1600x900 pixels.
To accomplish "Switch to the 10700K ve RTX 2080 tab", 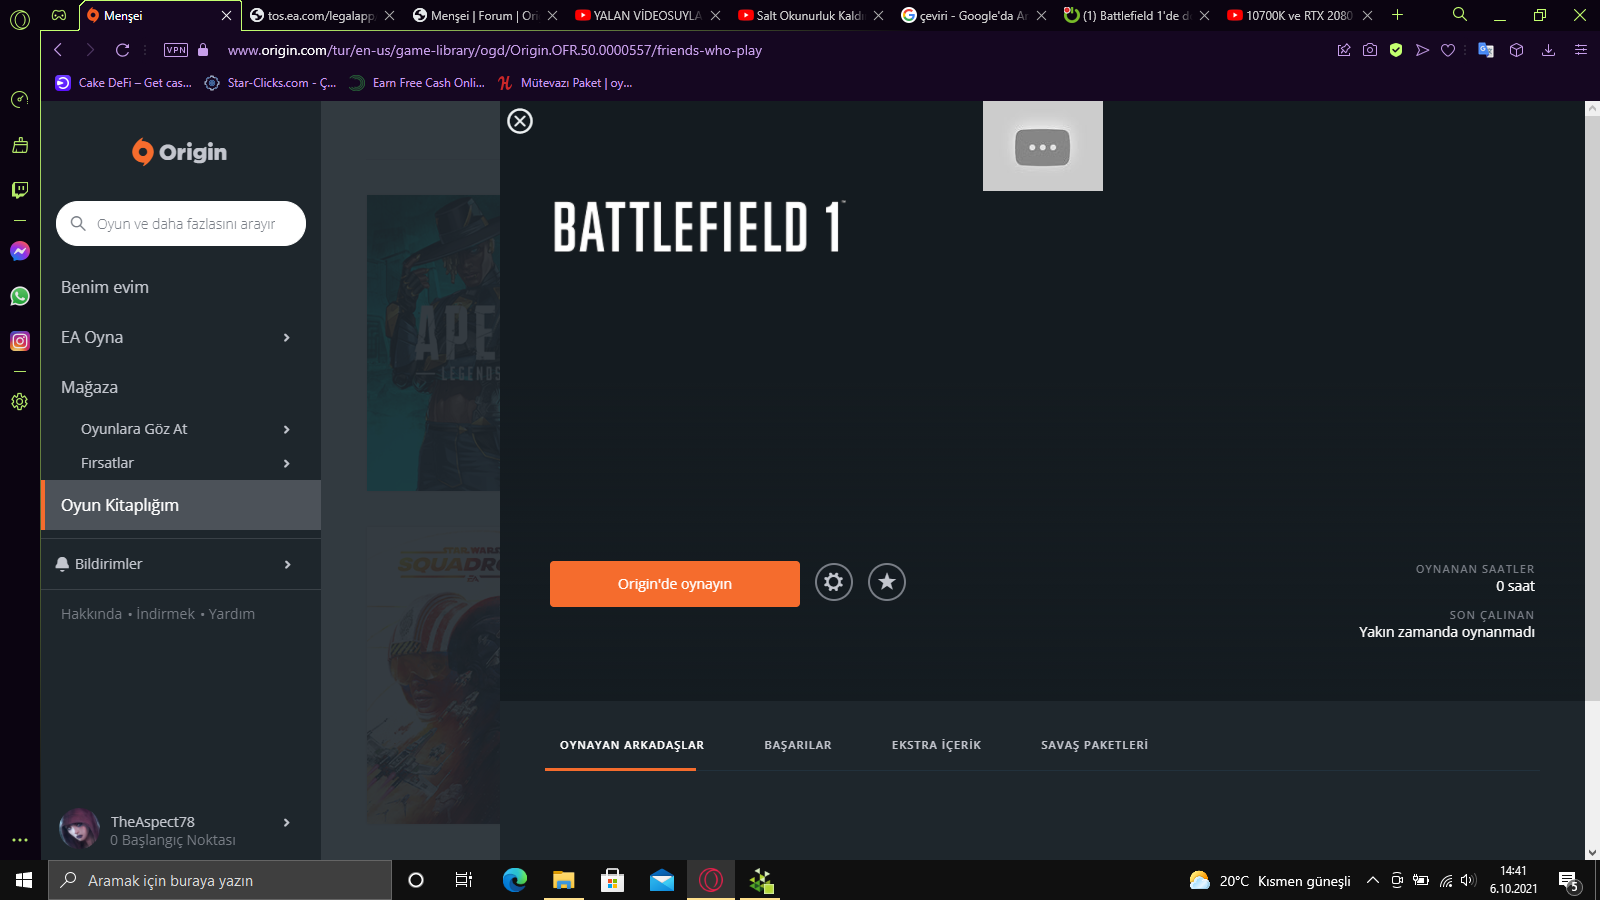I will point(1299,16).
